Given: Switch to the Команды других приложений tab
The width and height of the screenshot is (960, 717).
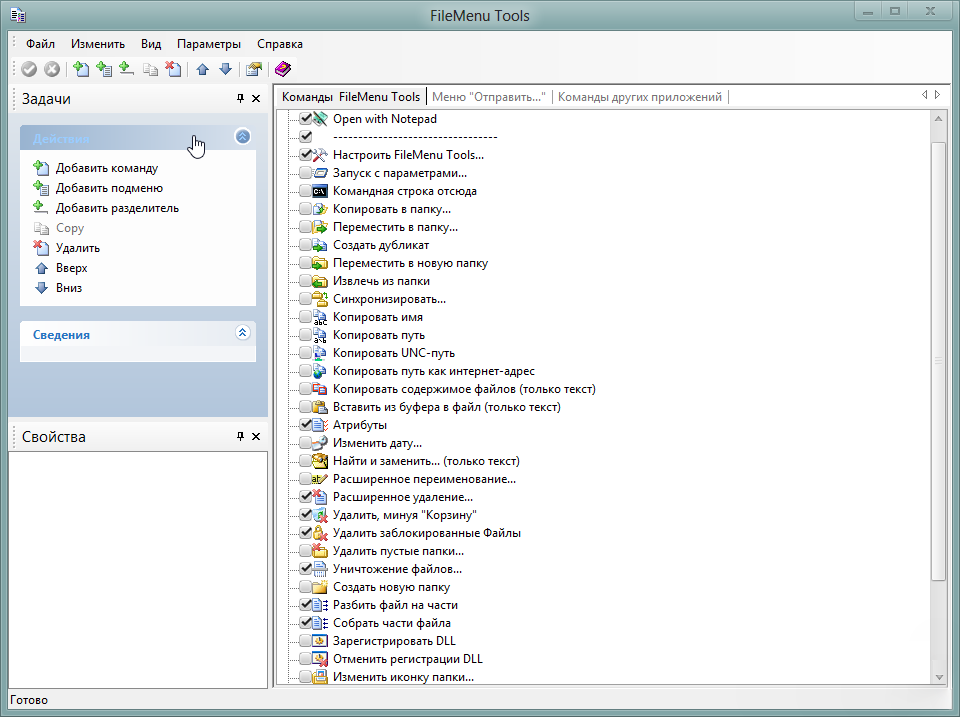Looking at the screenshot, I should [640, 97].
